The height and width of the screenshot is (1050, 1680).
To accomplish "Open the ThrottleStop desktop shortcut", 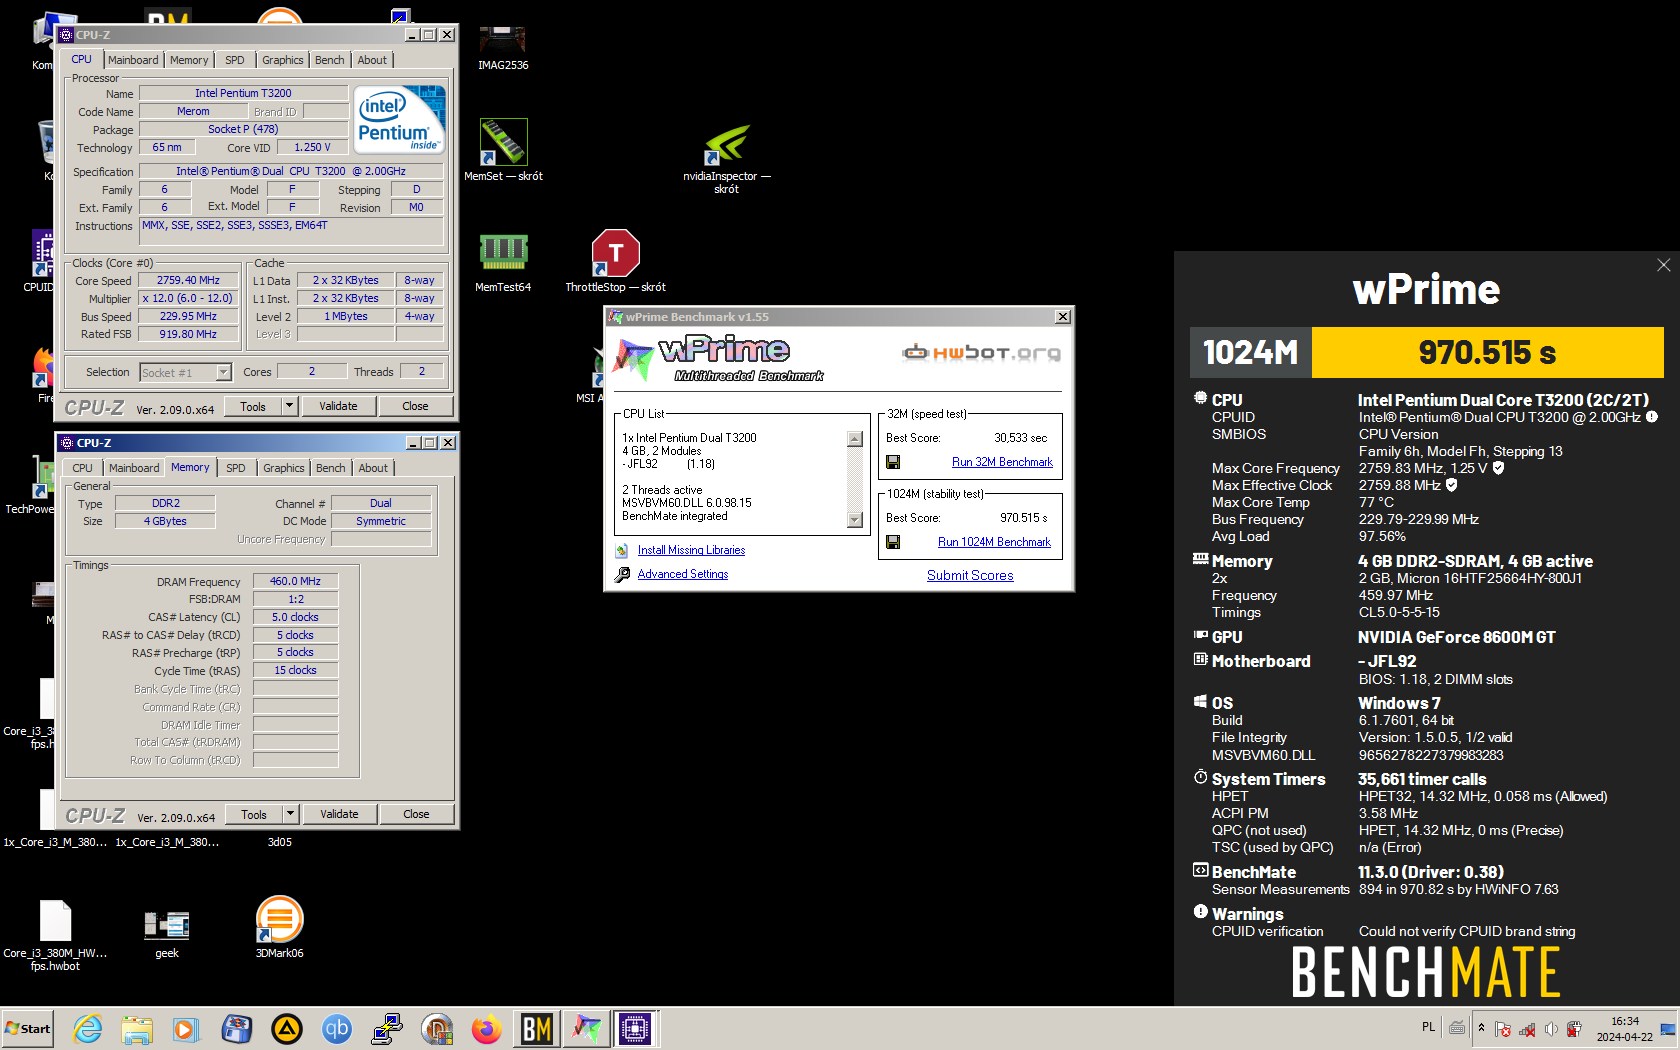I will click(615, 262).
